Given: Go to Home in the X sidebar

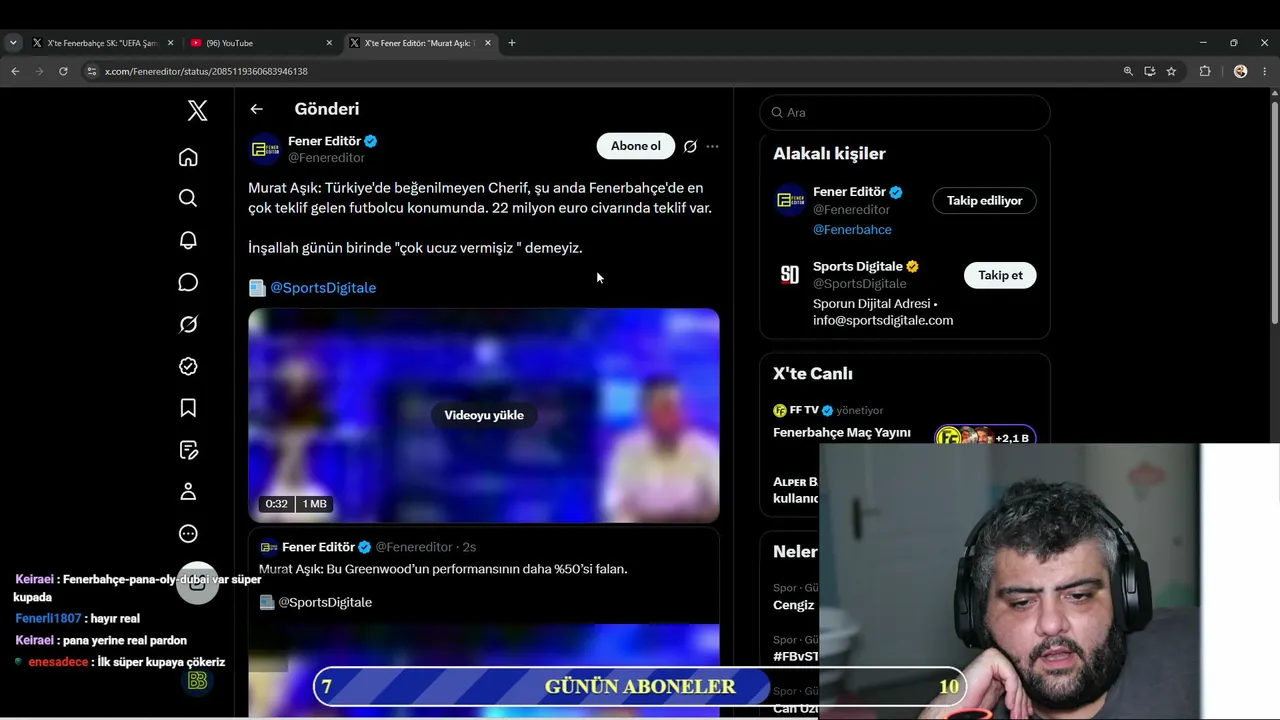Looking at the screenshot, I should [x=188, y=157].
